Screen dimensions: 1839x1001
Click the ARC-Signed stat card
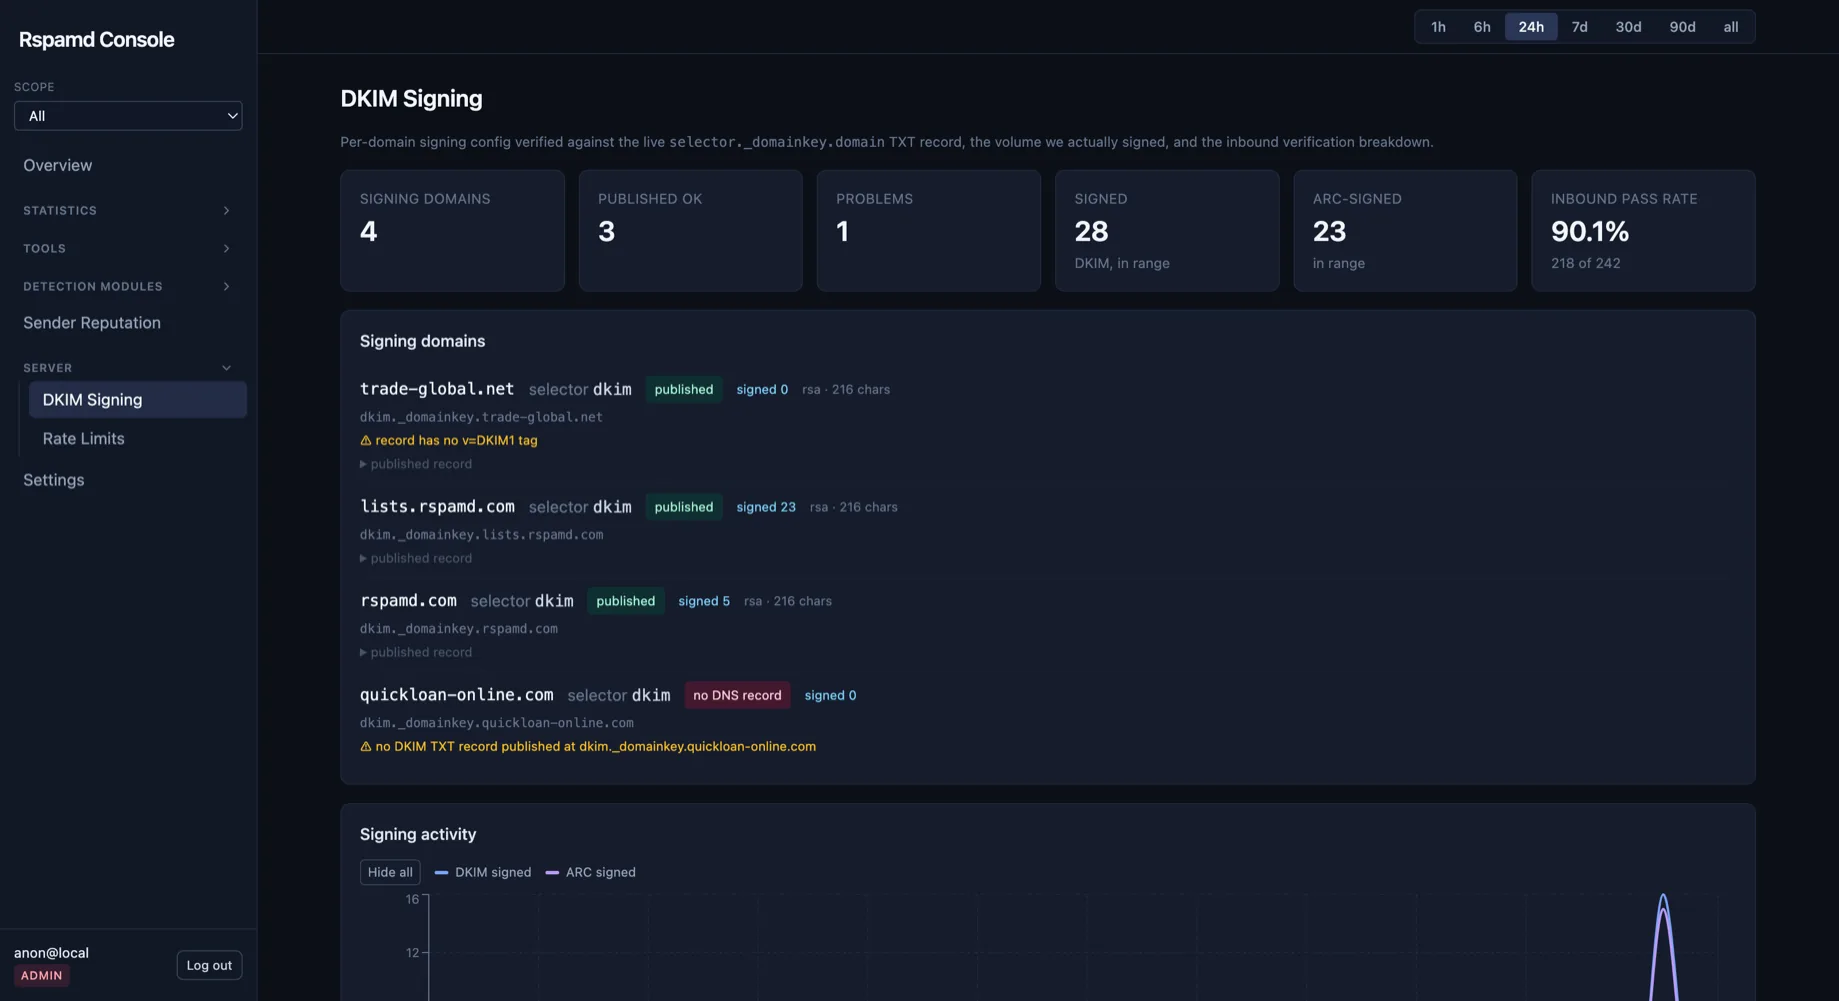[x=1405, y=231]
